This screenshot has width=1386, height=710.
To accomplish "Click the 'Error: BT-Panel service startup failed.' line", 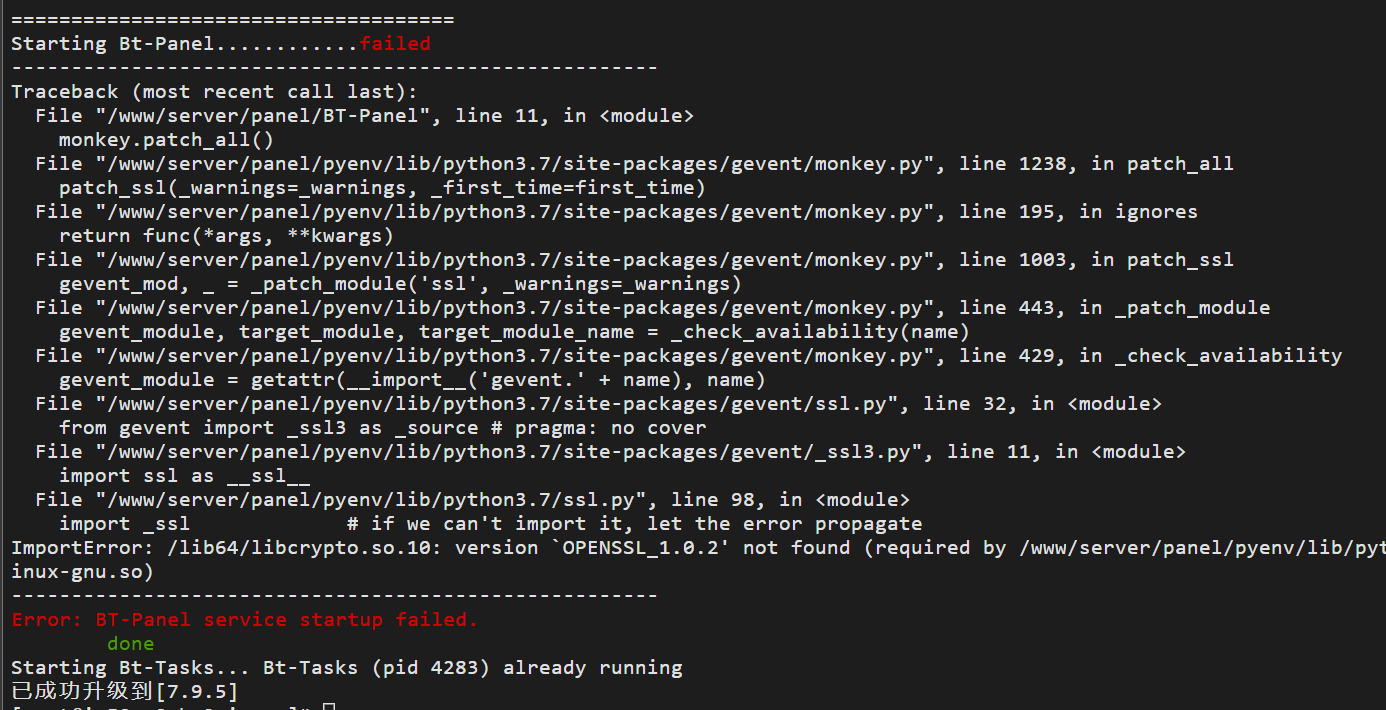I will 245,620.
